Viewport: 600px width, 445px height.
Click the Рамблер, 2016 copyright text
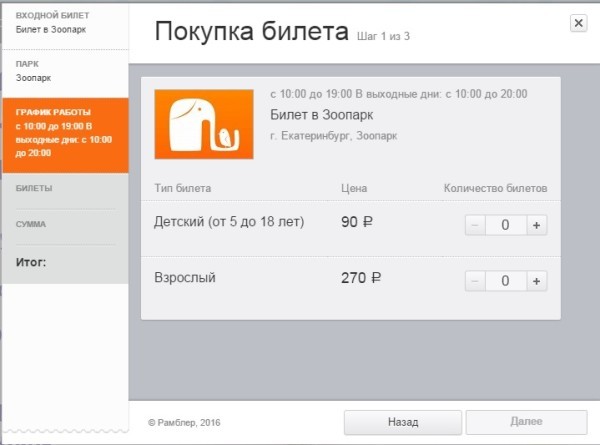pos(184,423)
